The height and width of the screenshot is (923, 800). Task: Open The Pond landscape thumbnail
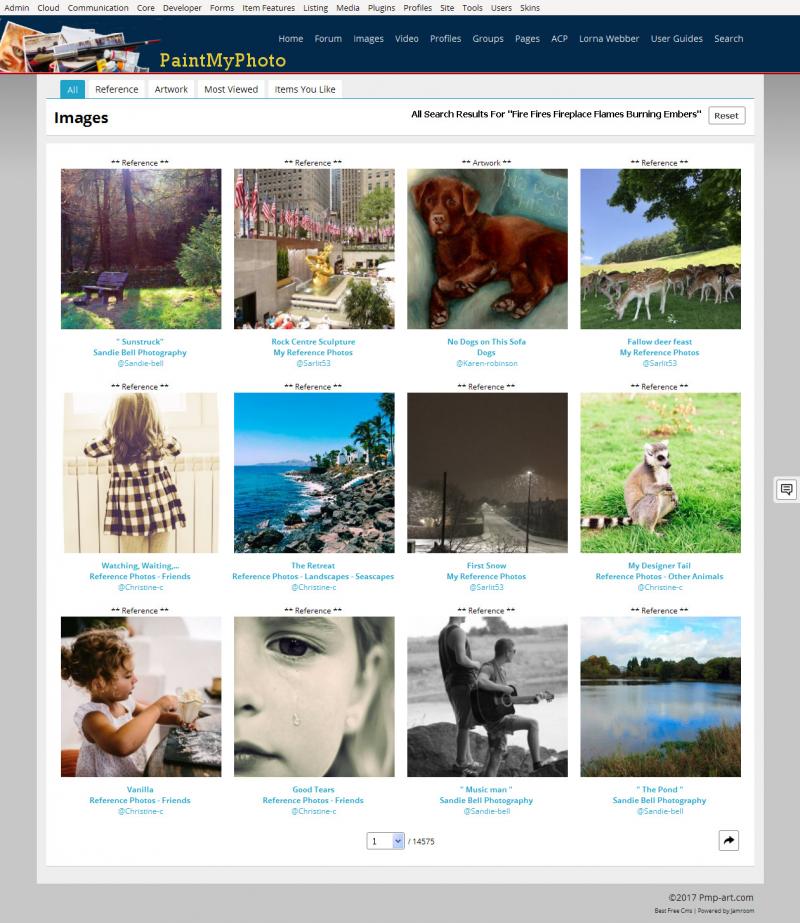tap(660, 696)
